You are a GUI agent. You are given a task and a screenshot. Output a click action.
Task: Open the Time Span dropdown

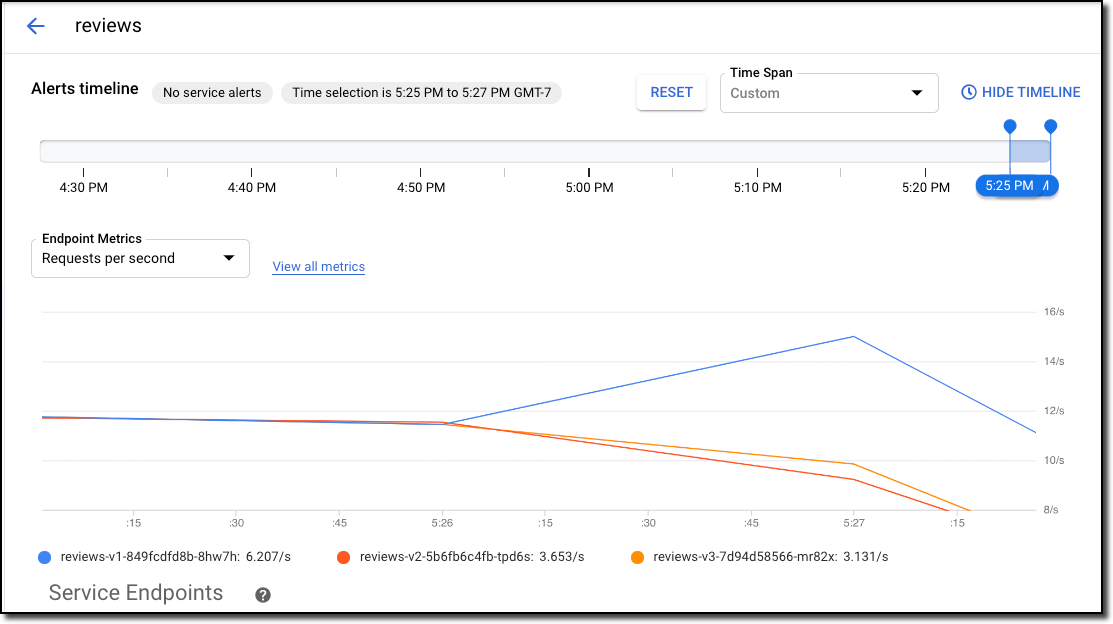click(828, 93)
